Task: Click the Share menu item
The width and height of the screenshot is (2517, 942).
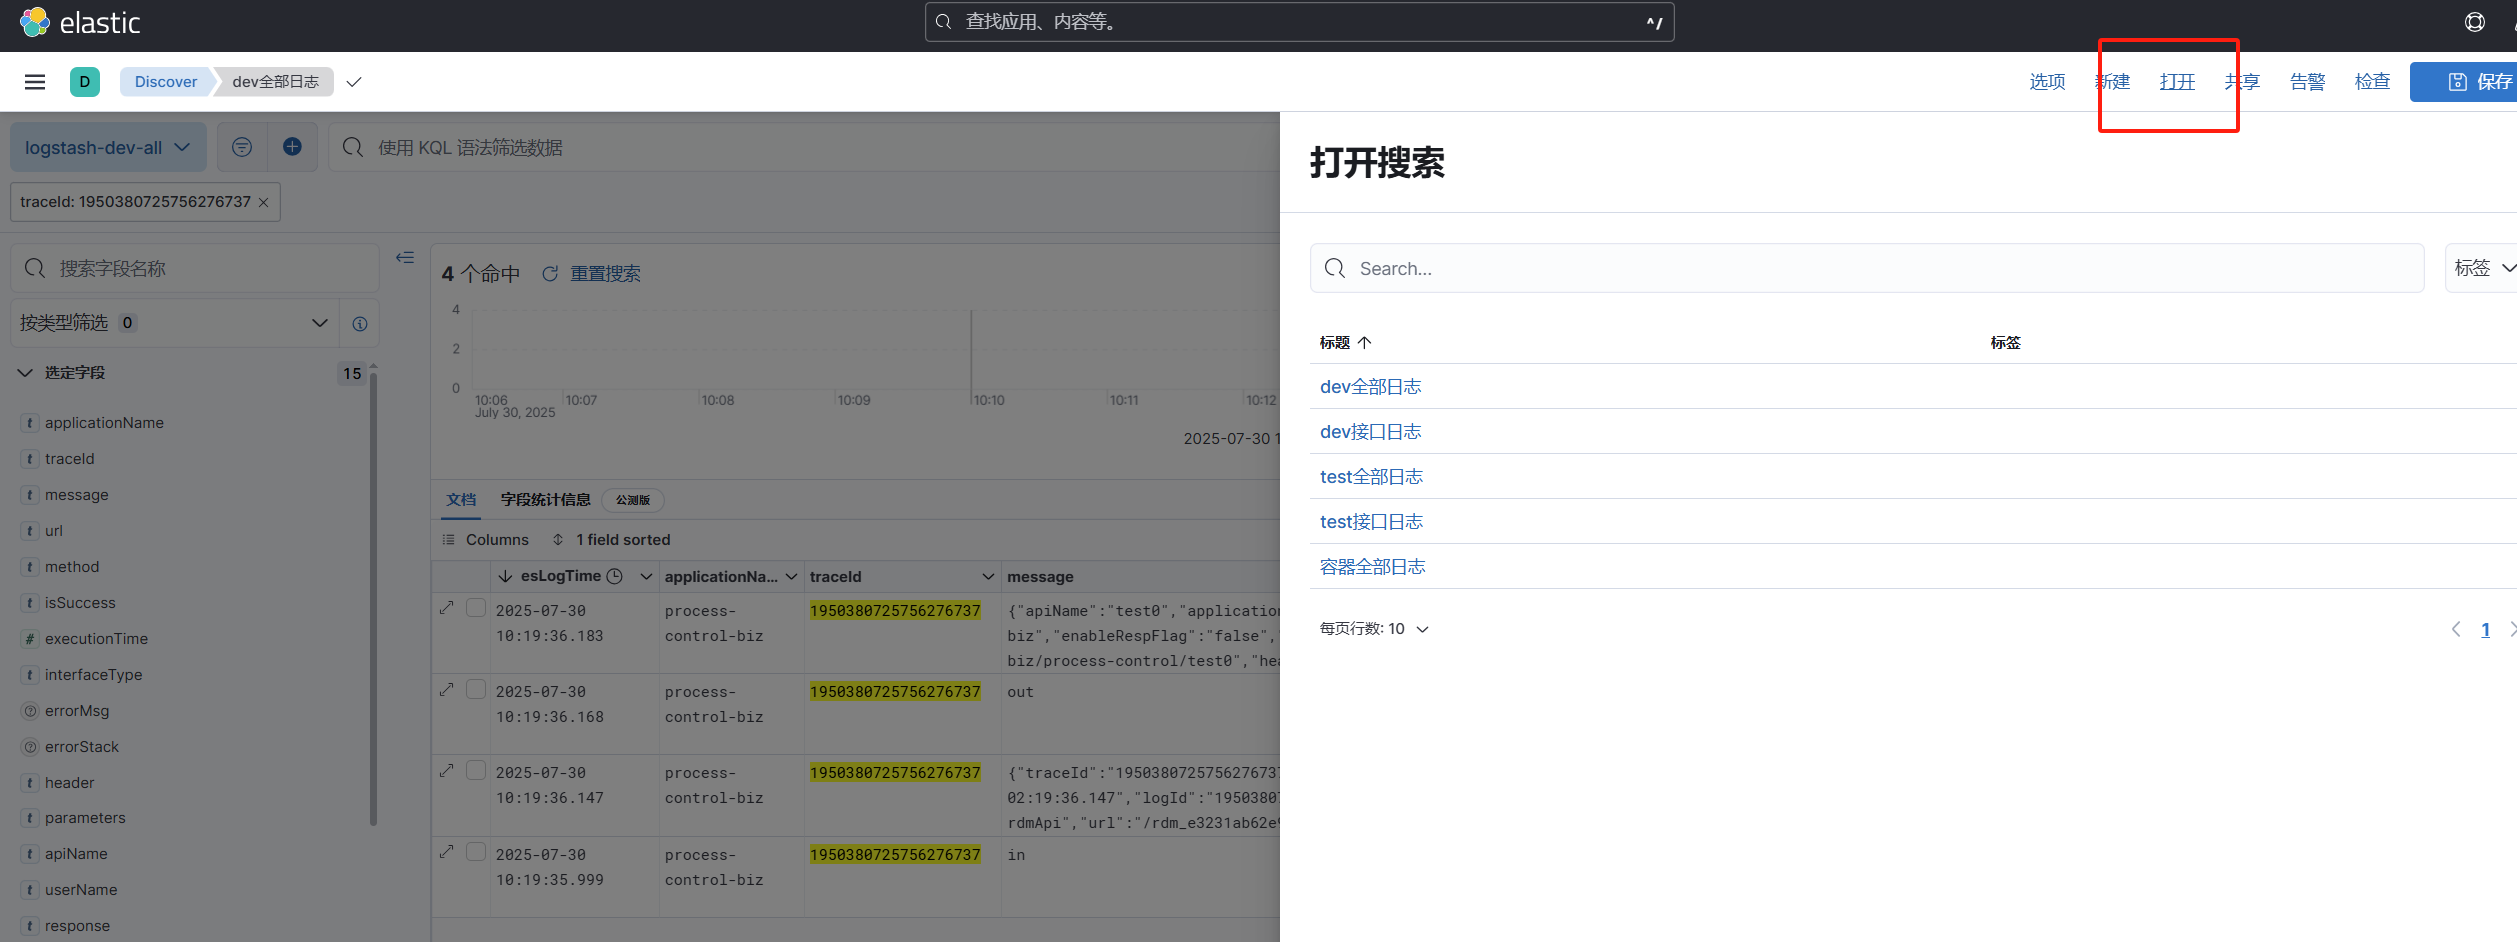Action: [x=2242, y=82]
